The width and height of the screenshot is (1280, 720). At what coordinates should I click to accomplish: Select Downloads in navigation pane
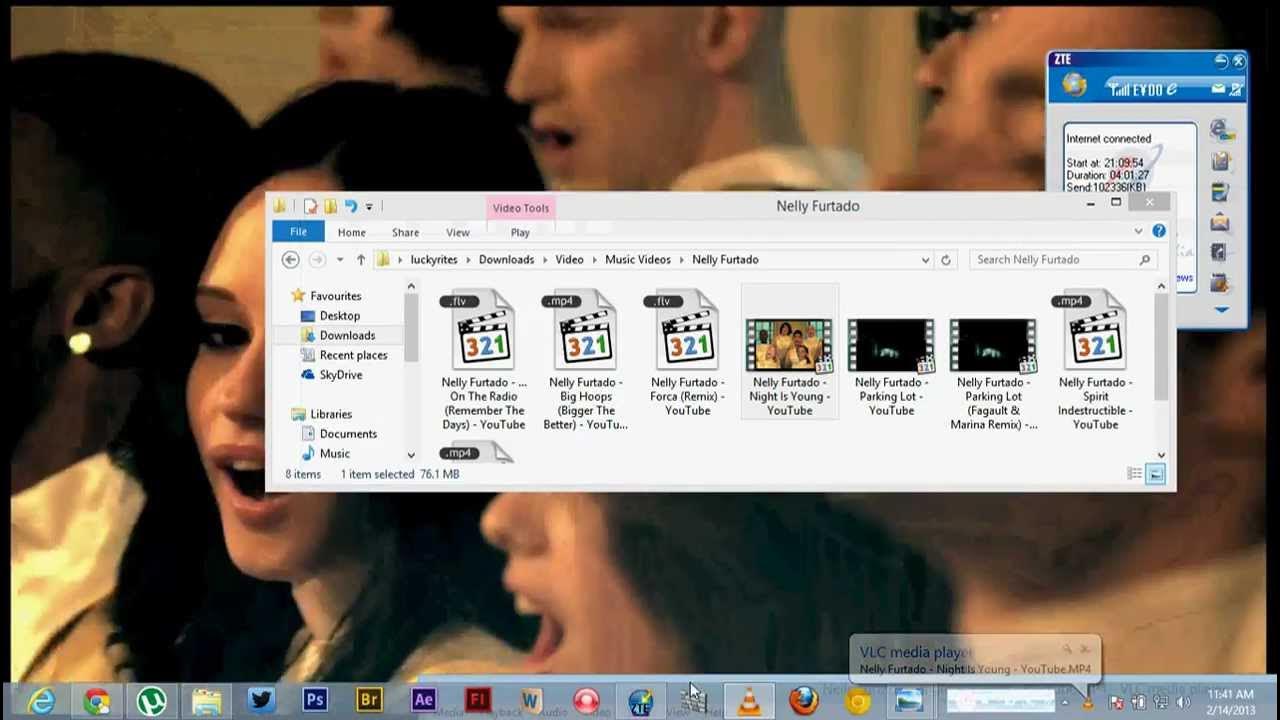click(x=347, y=335)
